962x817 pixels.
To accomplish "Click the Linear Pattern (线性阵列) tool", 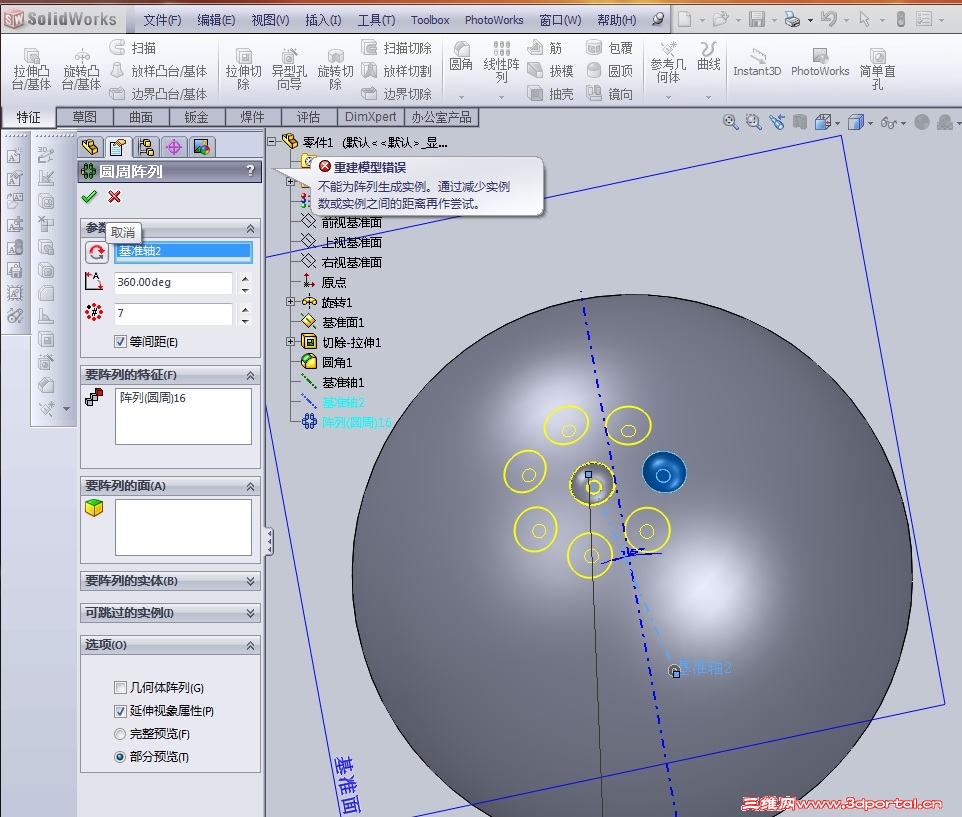I will pyautogui.click(x=501, y=61).
